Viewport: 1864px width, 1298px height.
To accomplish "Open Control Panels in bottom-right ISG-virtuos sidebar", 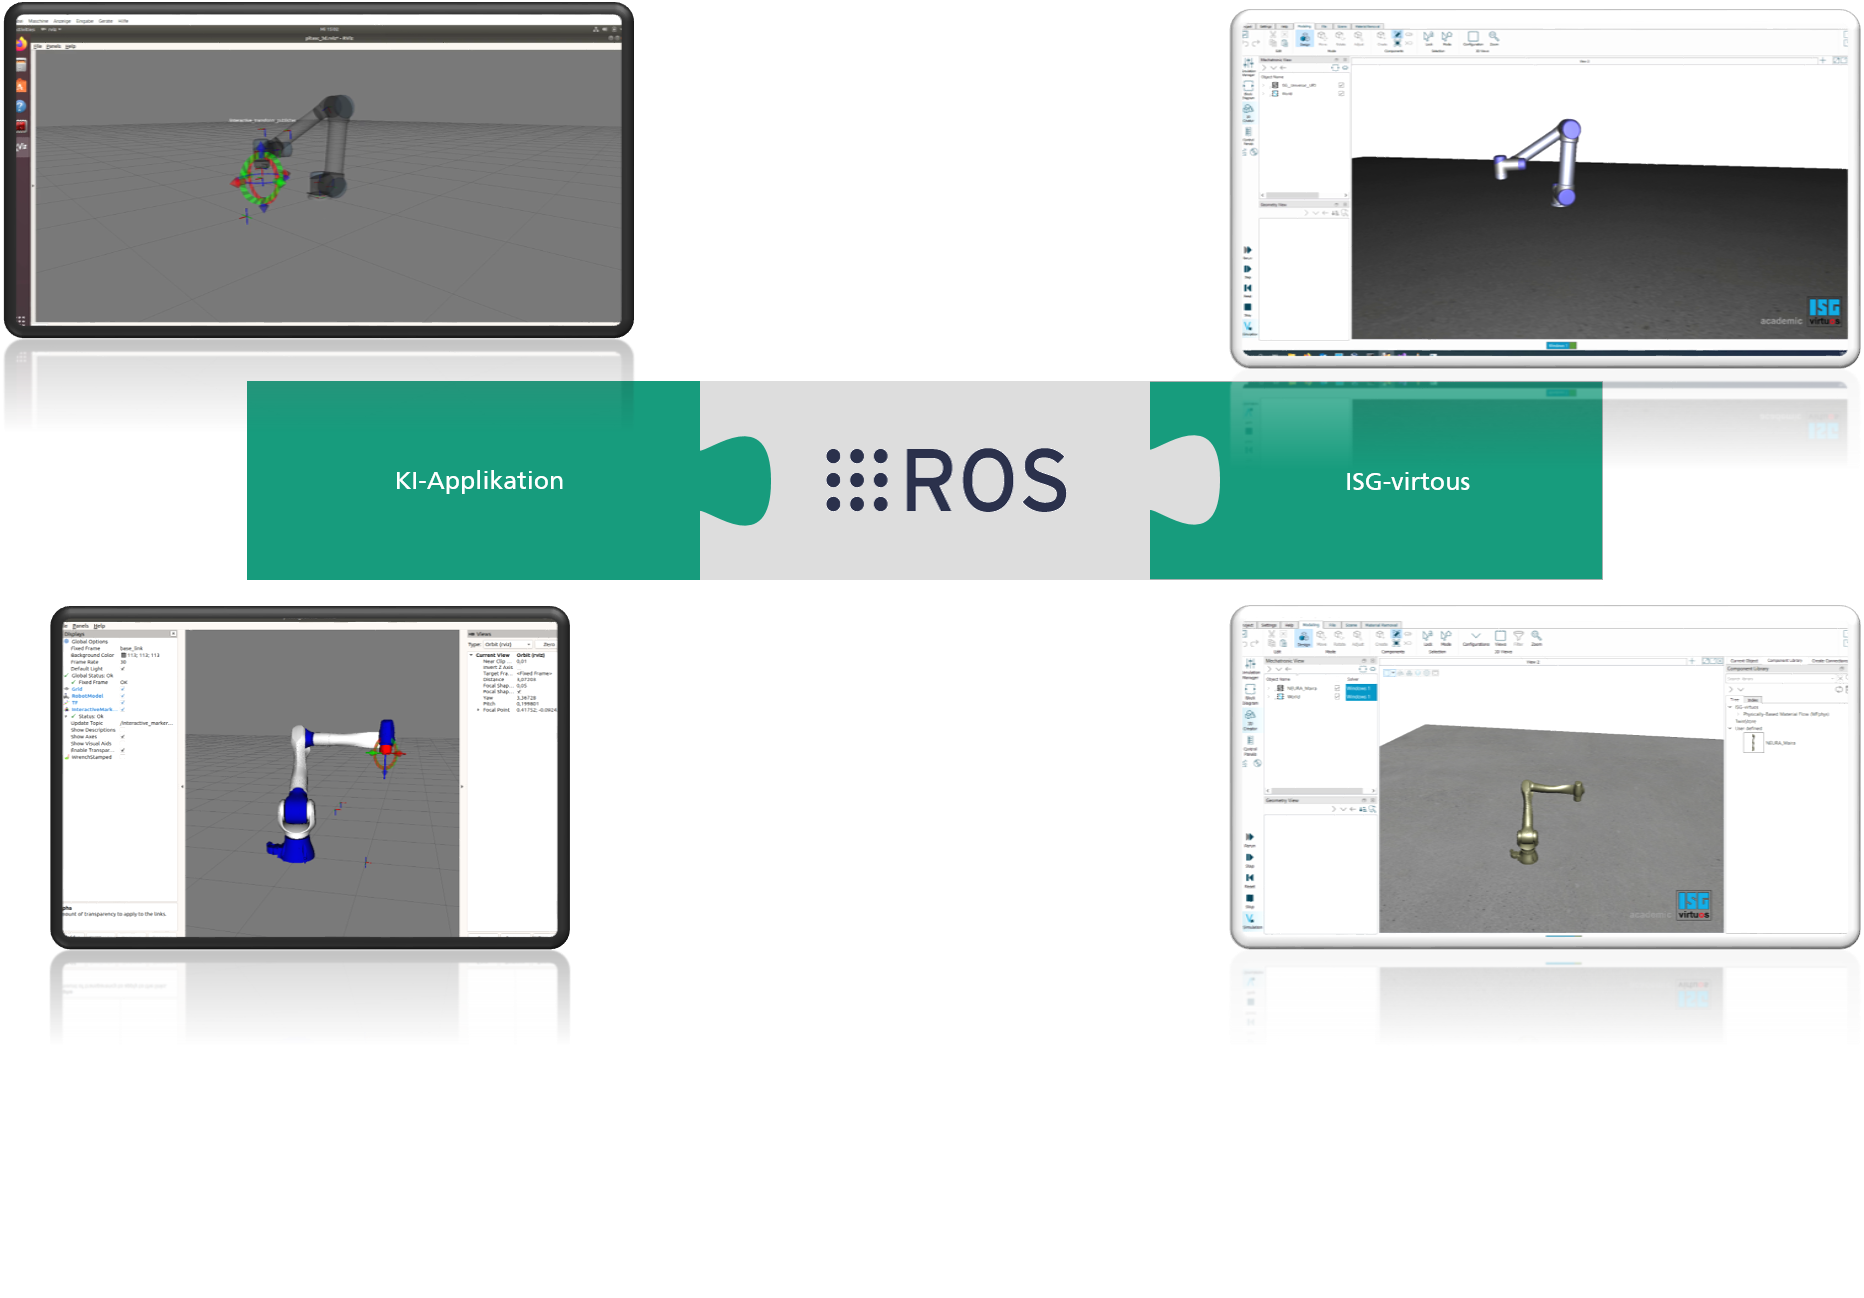I will tap(1250, 746).
